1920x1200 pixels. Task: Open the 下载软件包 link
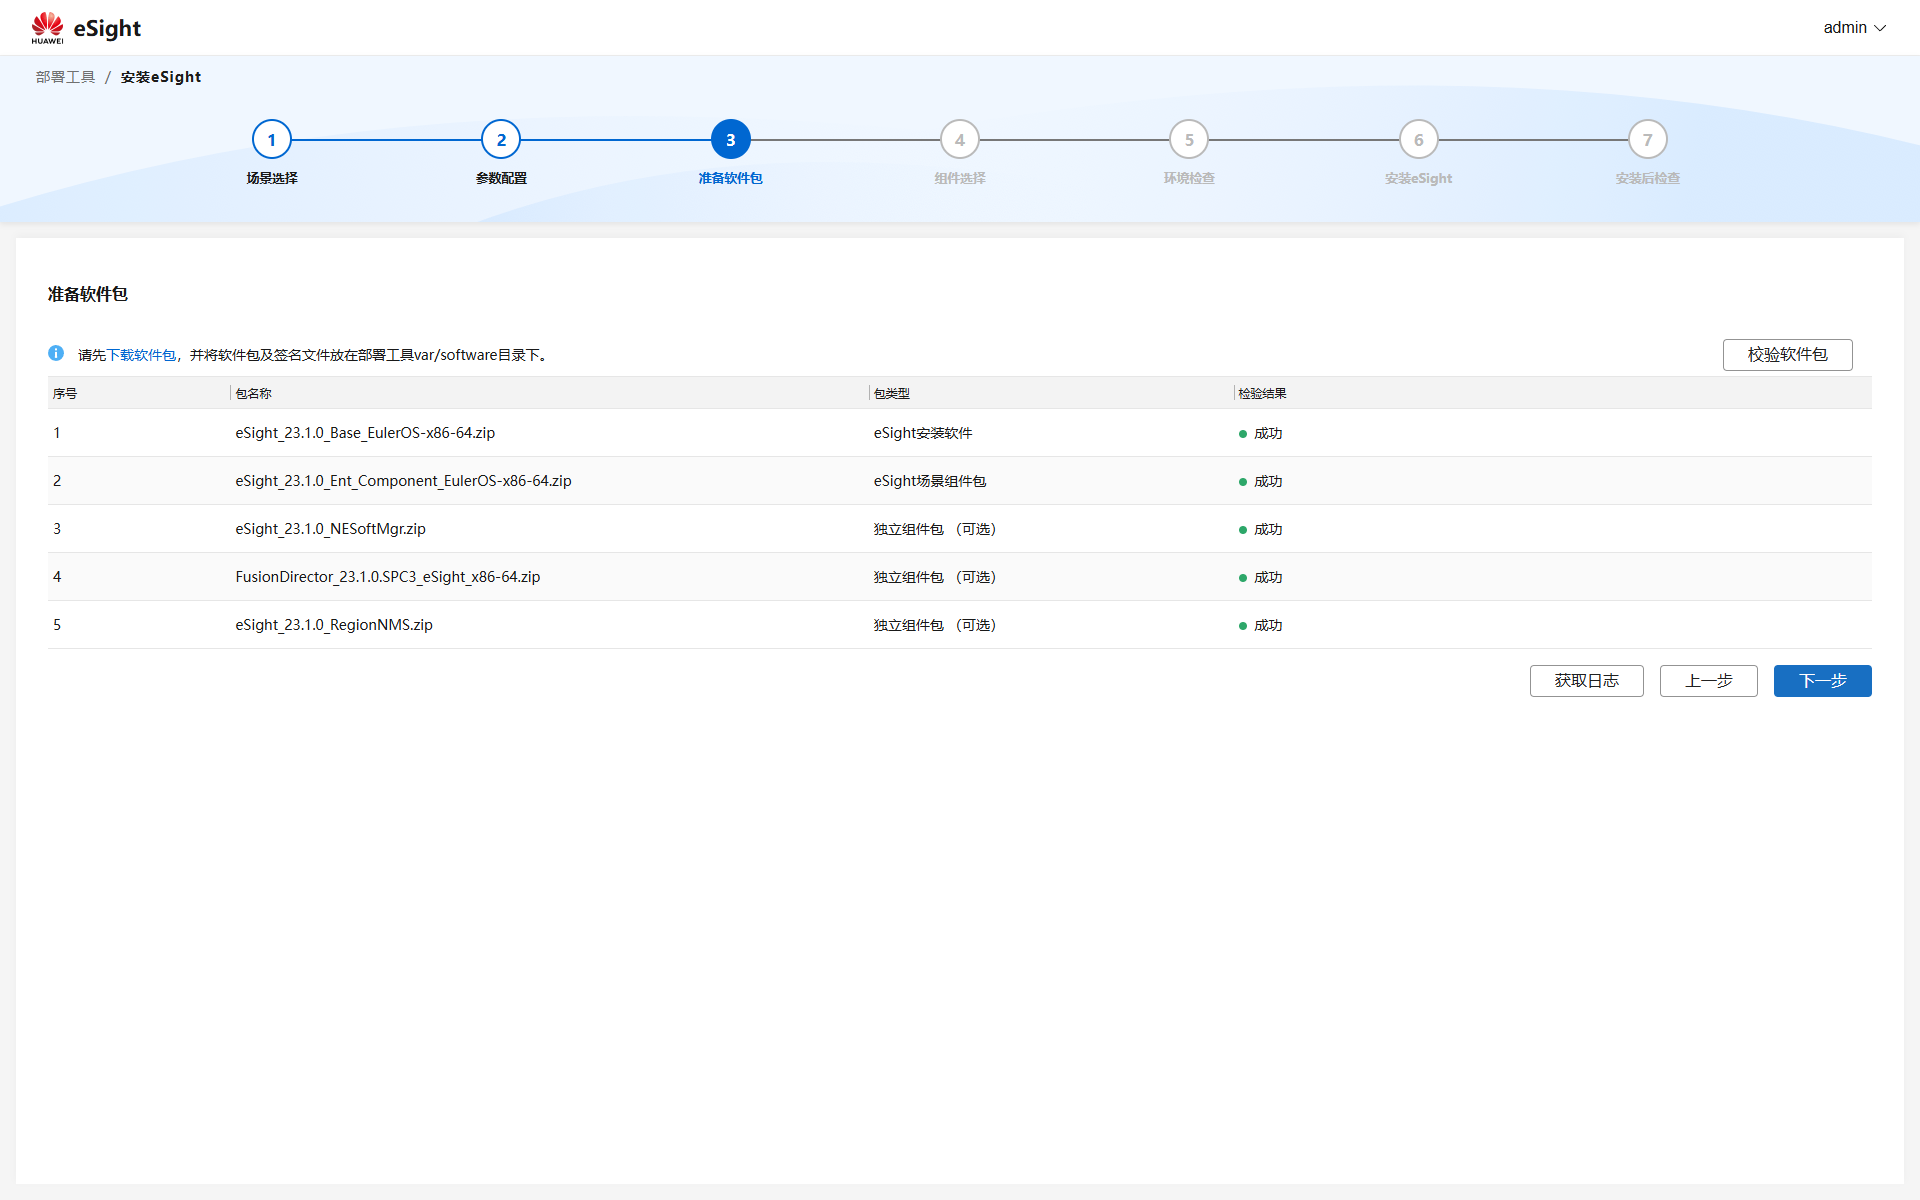point(141,355)
